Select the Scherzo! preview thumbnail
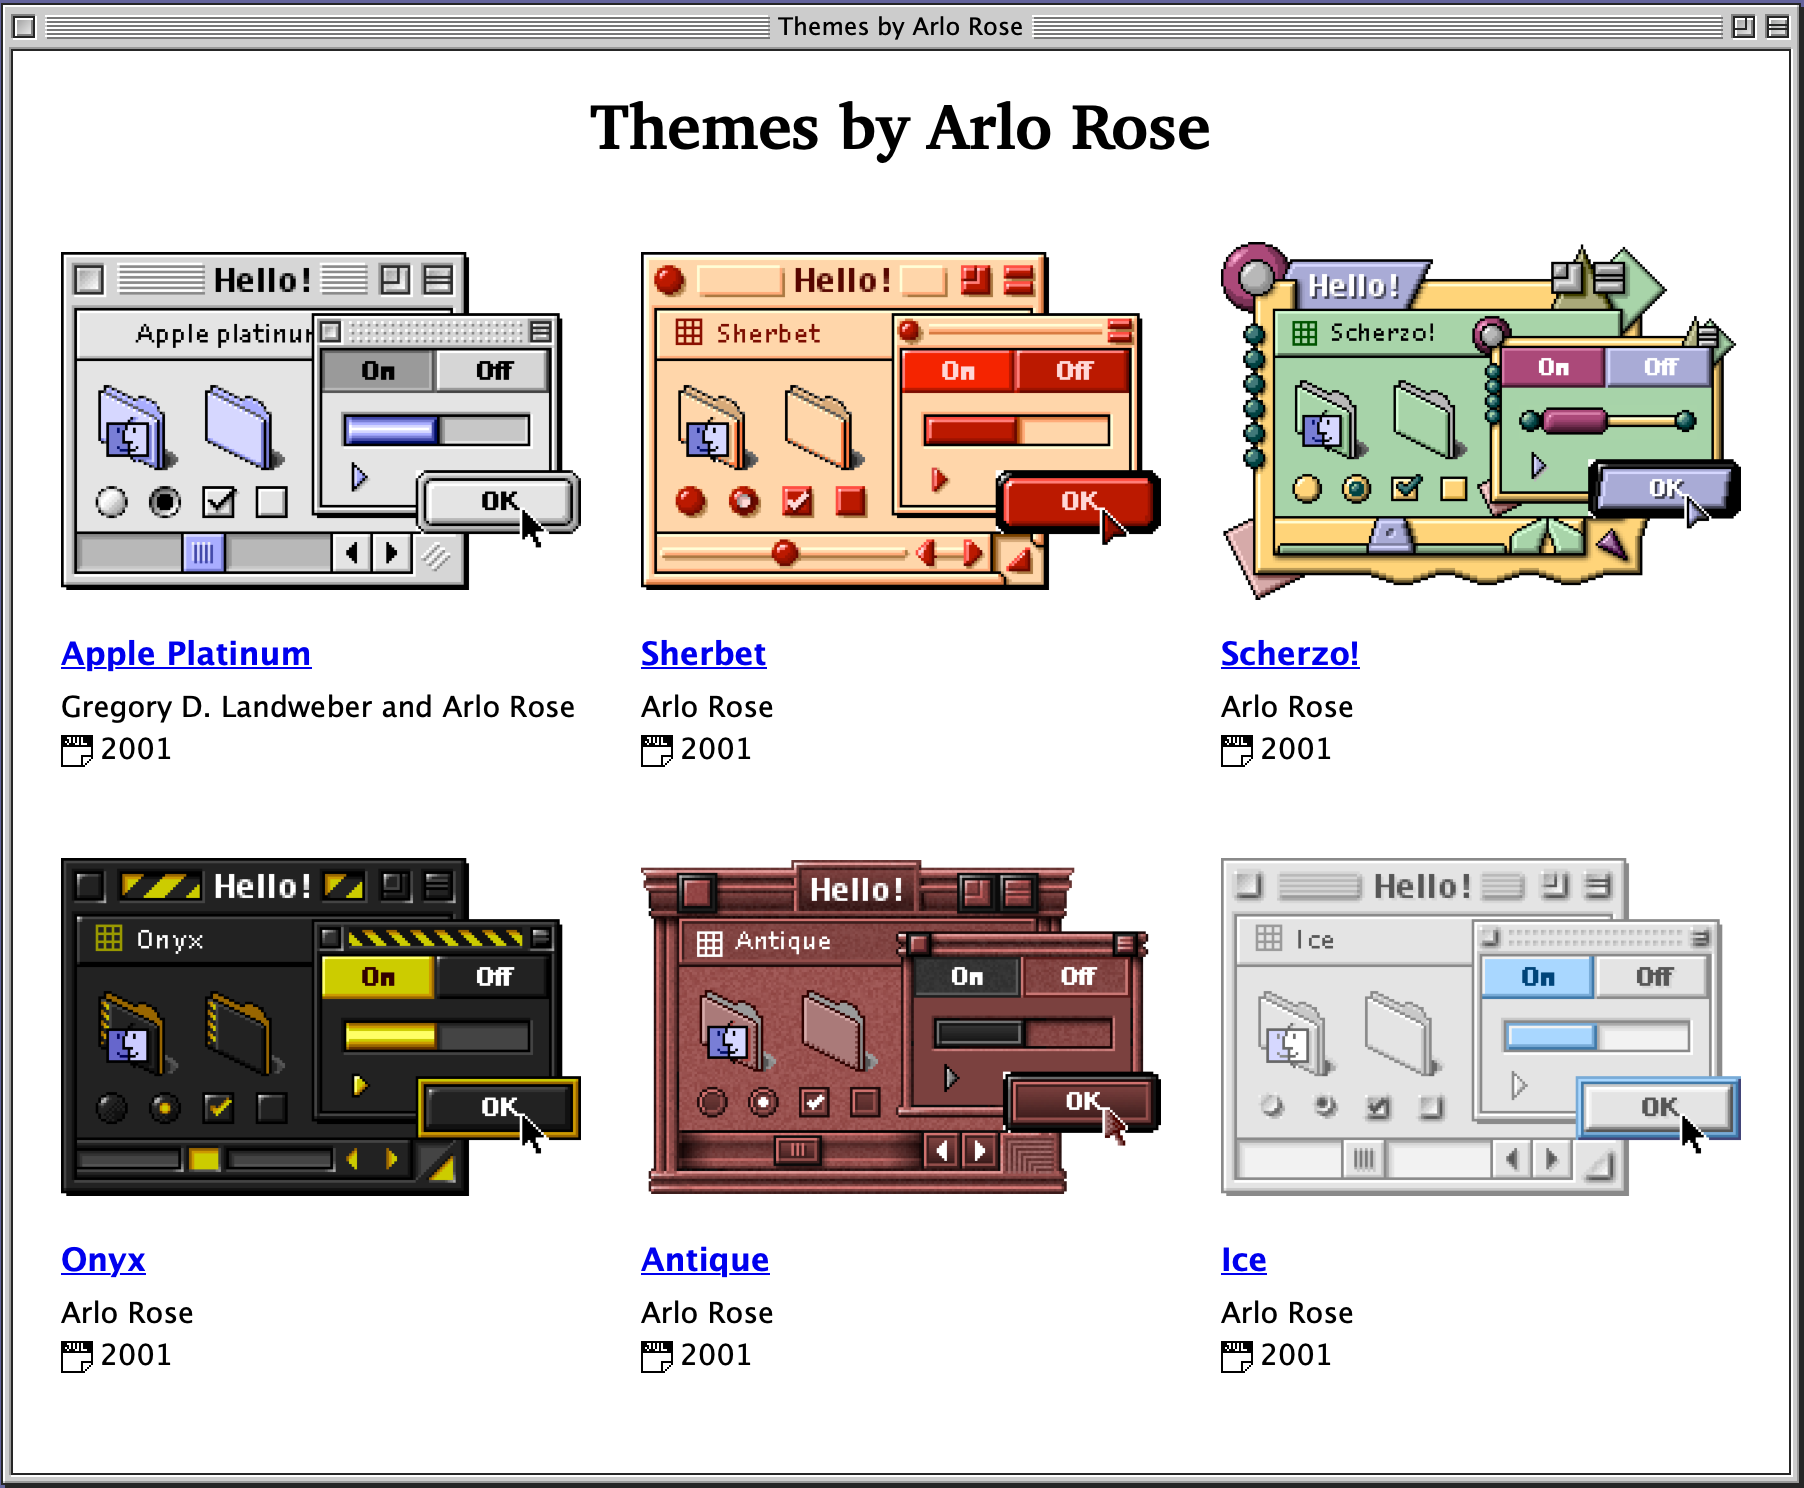 pyautogui.click(x=1481, y=420)
